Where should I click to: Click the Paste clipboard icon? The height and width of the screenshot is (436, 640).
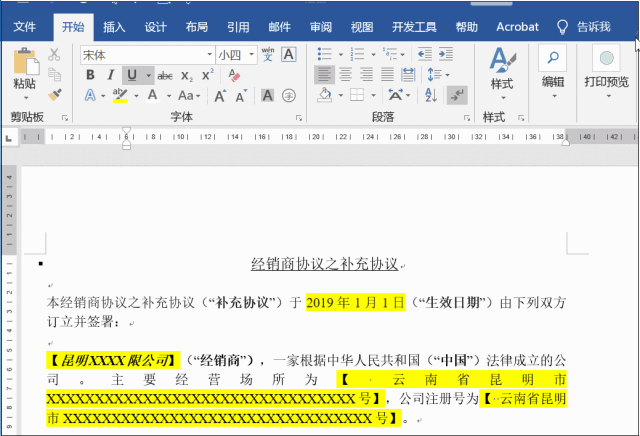(x=26, y=61)
